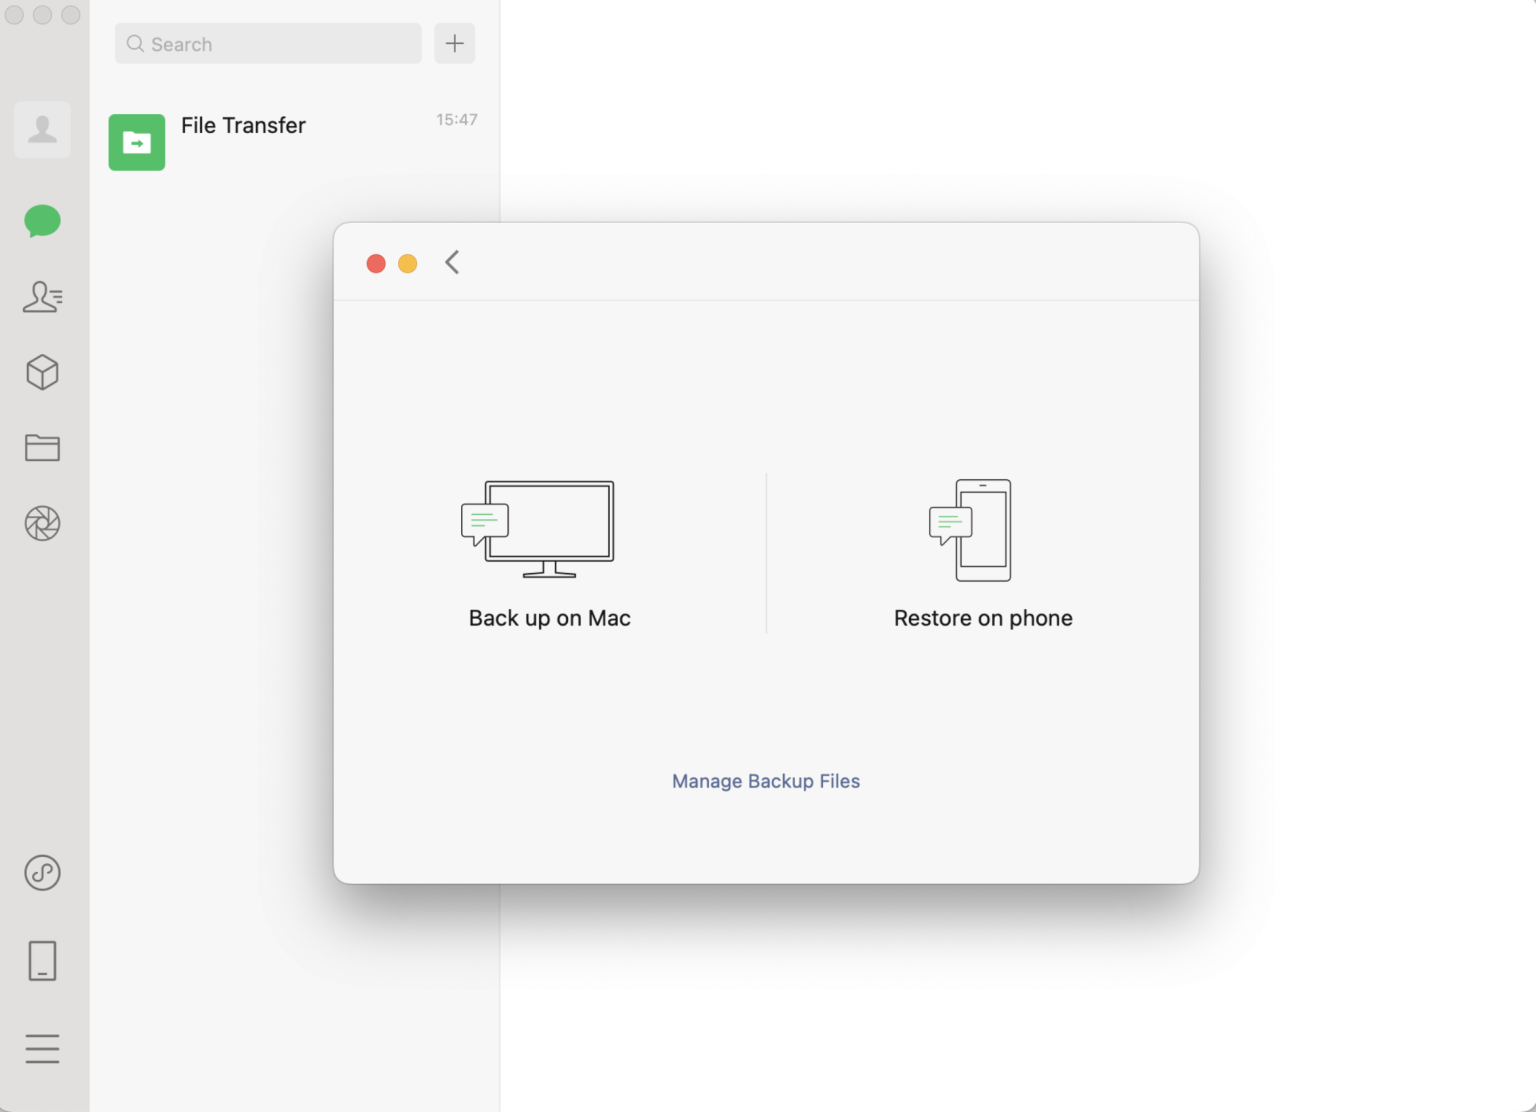Screen dimensions: 1536x1112
Task: Open the Channels aperture icon
Action: click(42, 522)
